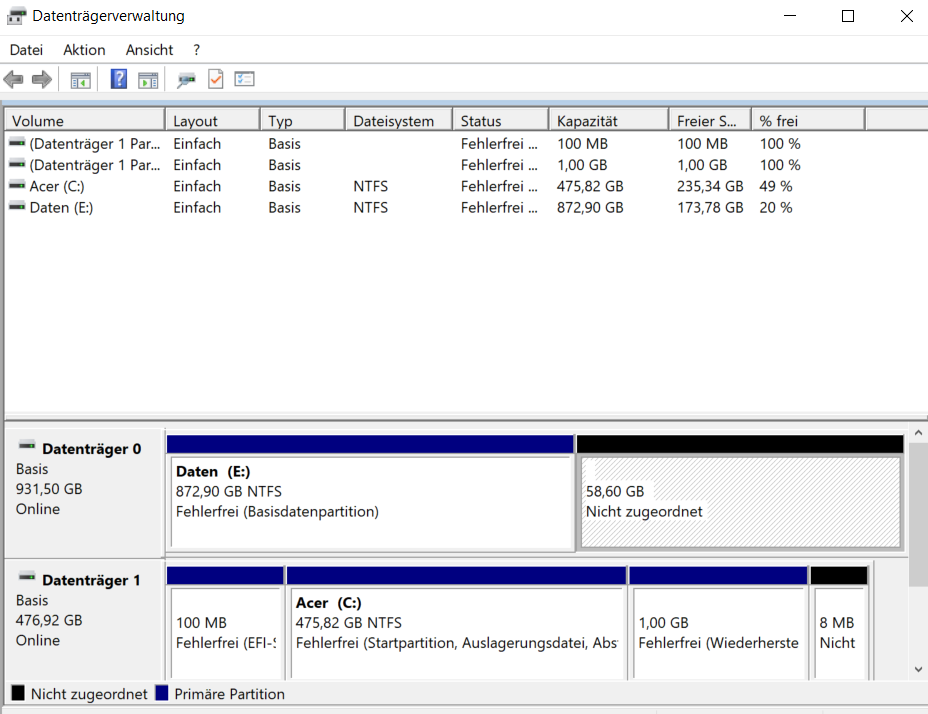
Task: Click the 872,90 GB capacity cell
Action: tap(590, 207)
